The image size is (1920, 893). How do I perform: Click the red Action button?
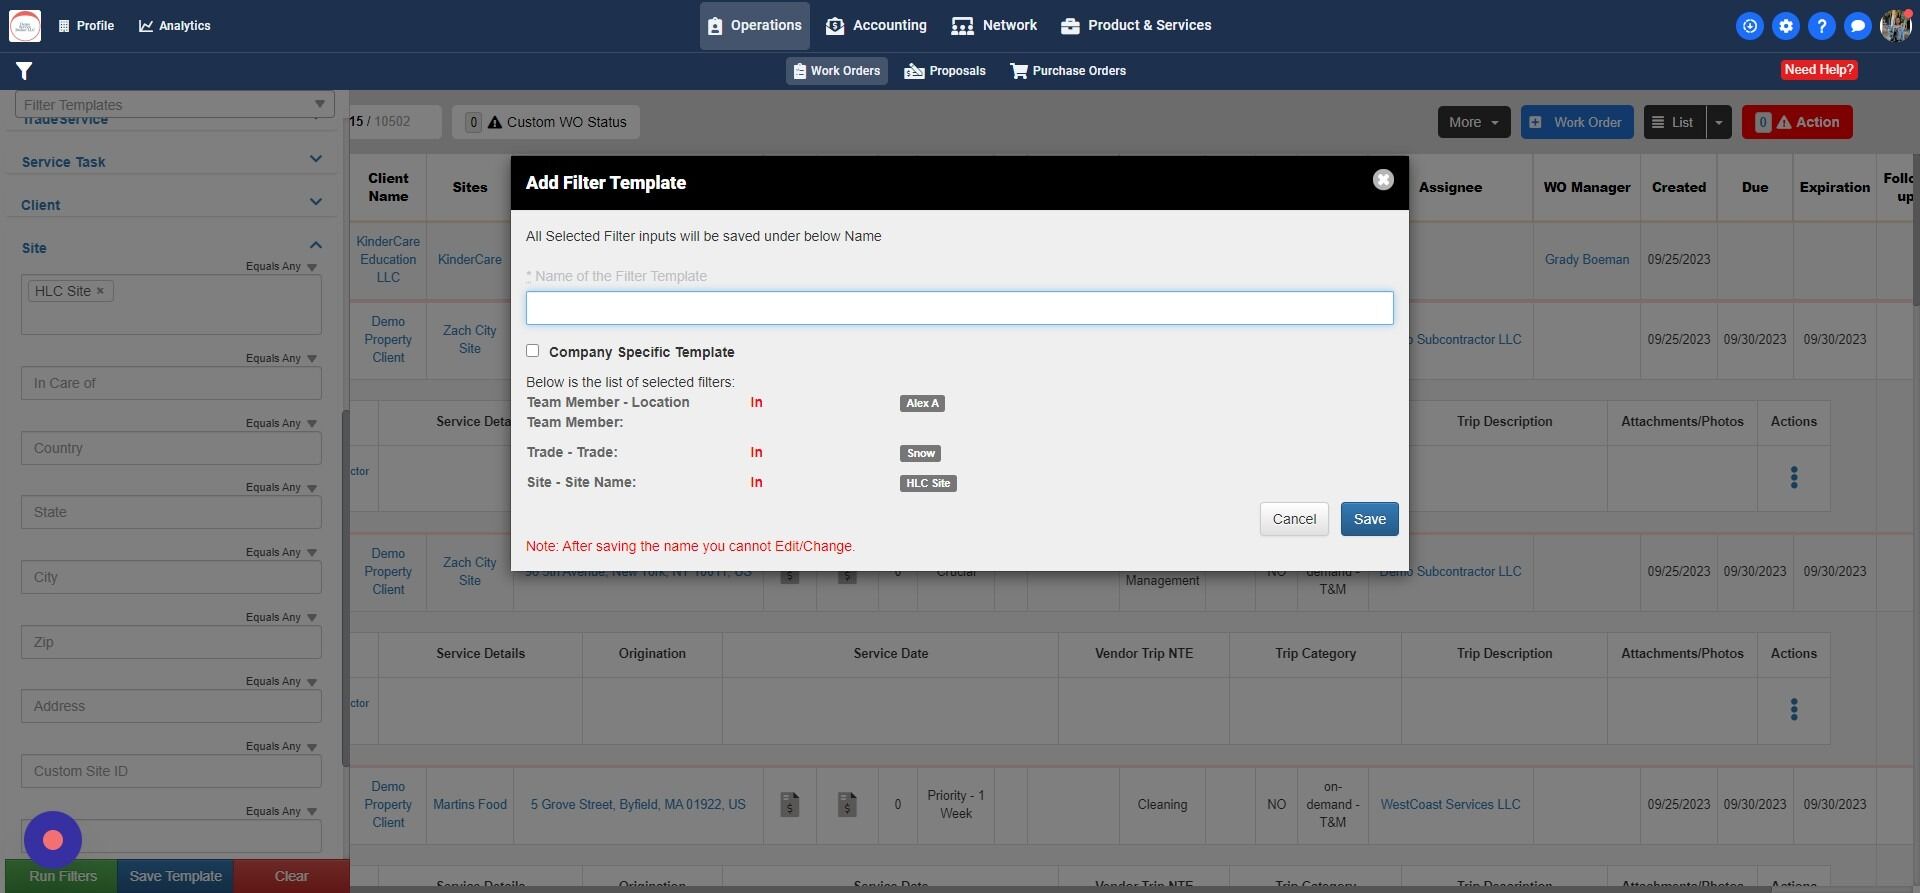pyautogui.click(x=1797, y=122)
